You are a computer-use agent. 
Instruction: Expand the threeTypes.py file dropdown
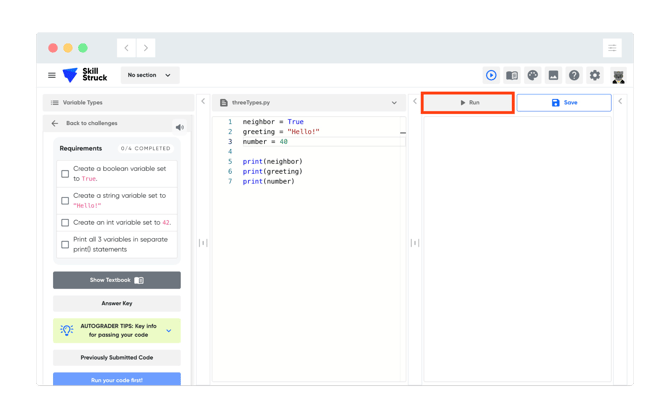coord(394,103)
